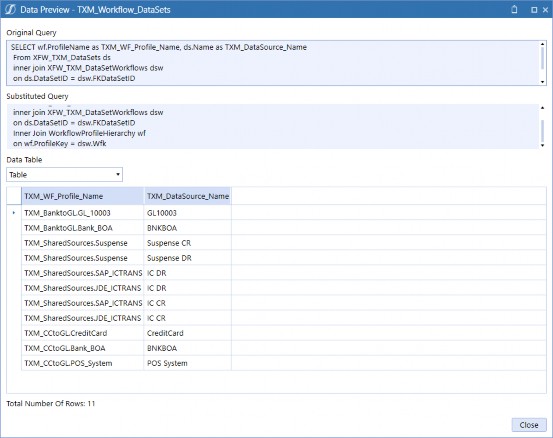Click the Close button
The width and height of the screenshot is (553, 438).
(x=529, y=425)
